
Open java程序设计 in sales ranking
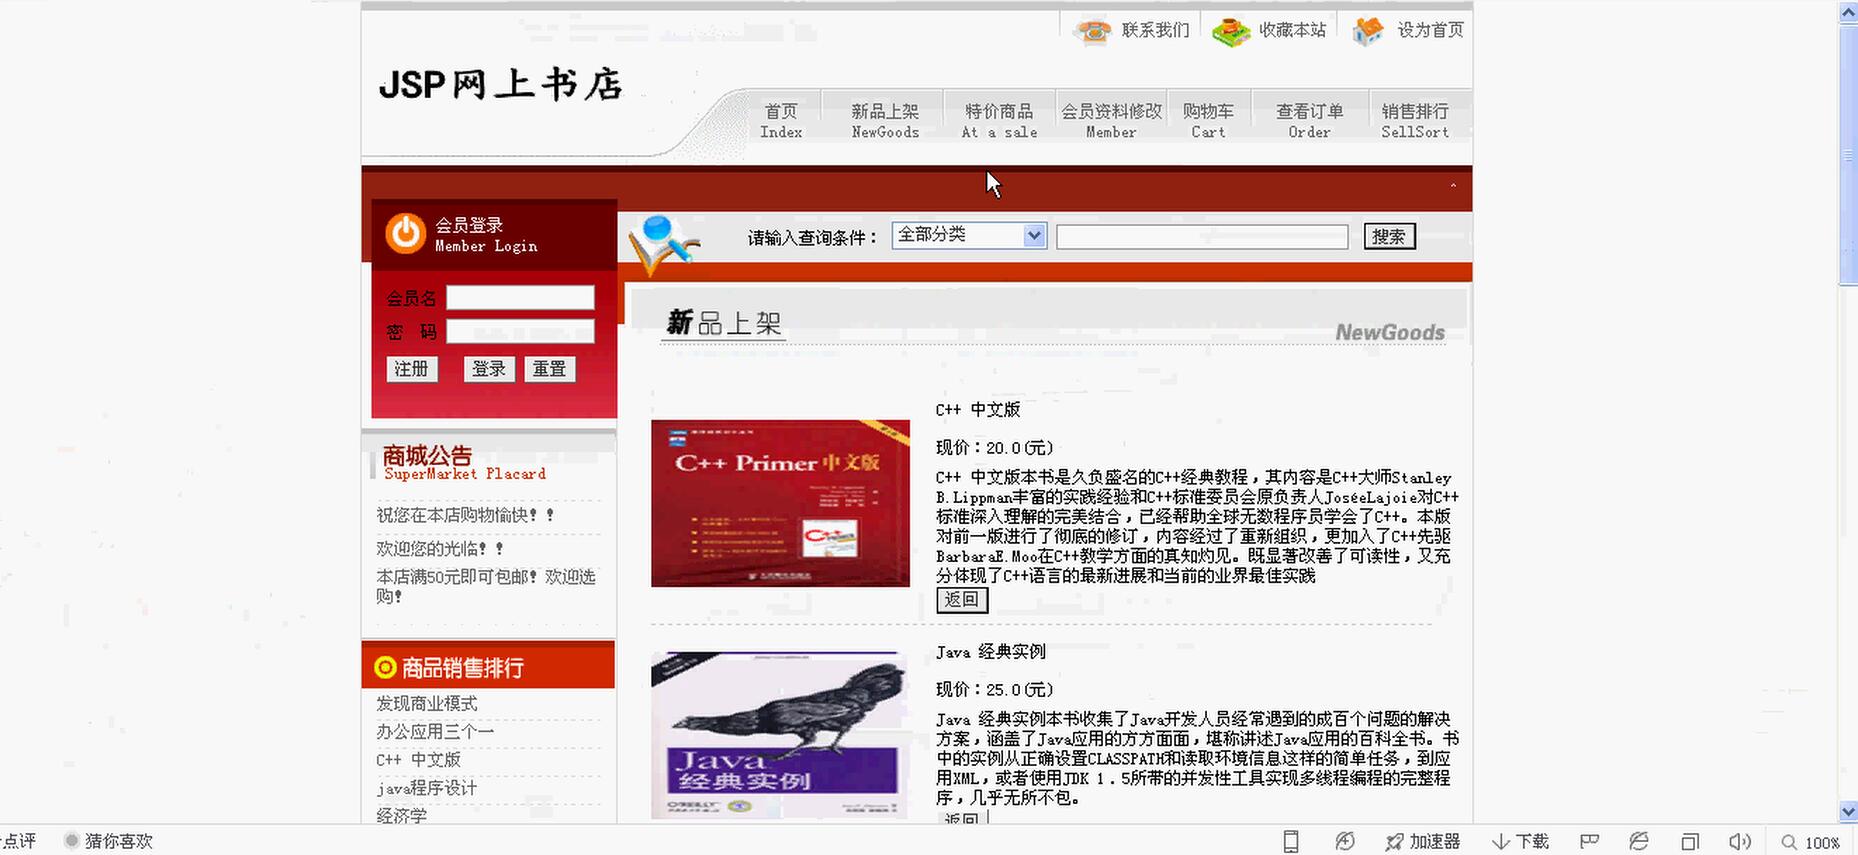tap(427, 787)
